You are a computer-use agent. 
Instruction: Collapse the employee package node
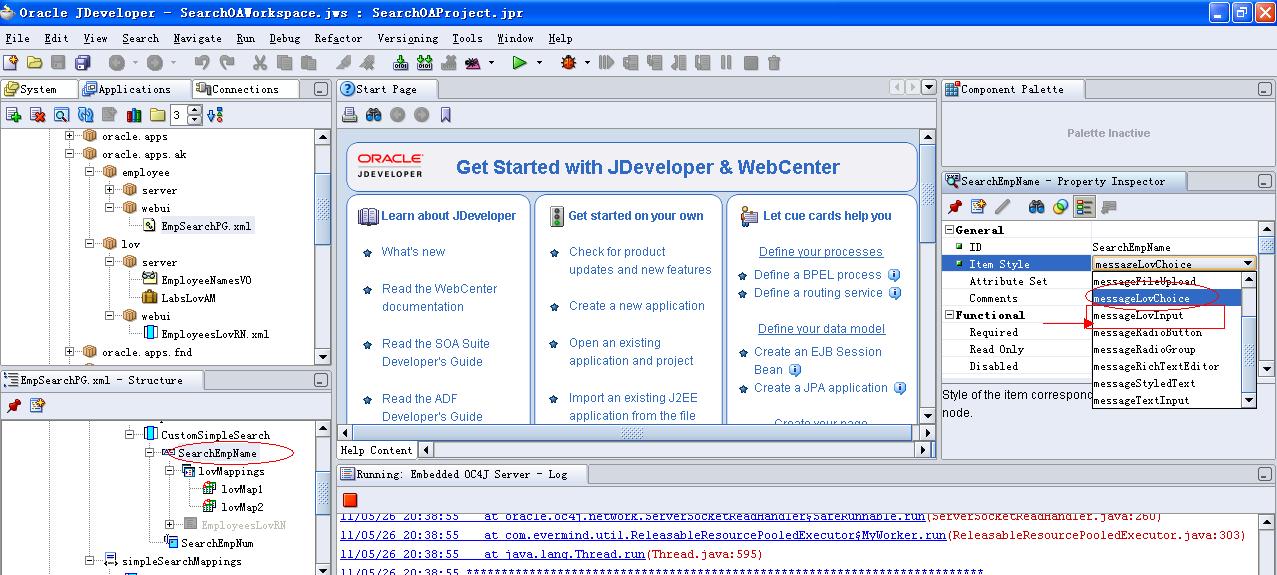click(x=89, y=172)
